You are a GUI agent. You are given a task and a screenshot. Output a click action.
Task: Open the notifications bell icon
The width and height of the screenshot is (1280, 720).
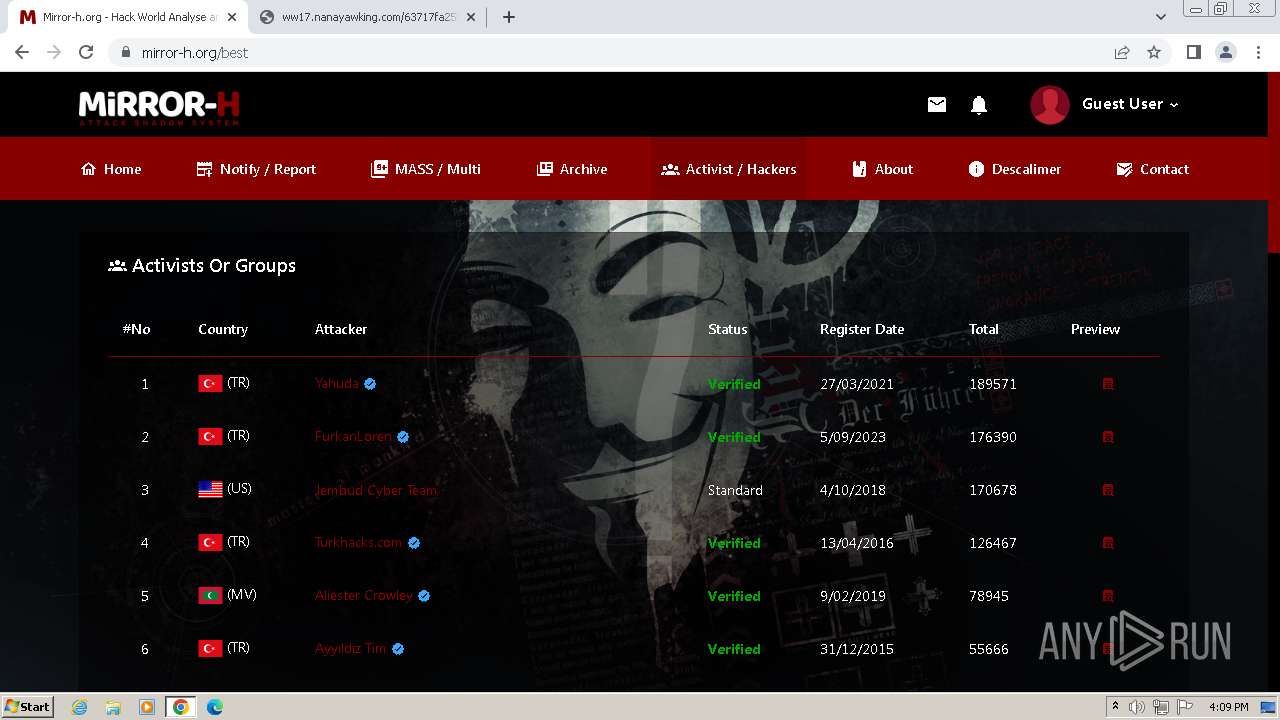(979, 105)
